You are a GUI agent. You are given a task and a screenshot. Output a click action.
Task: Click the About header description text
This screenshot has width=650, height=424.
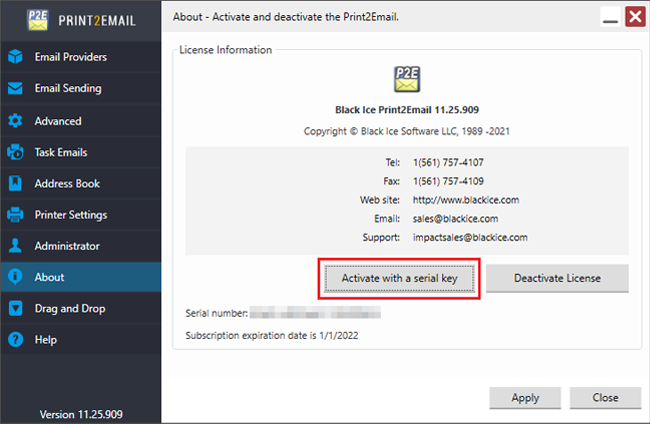286,17
